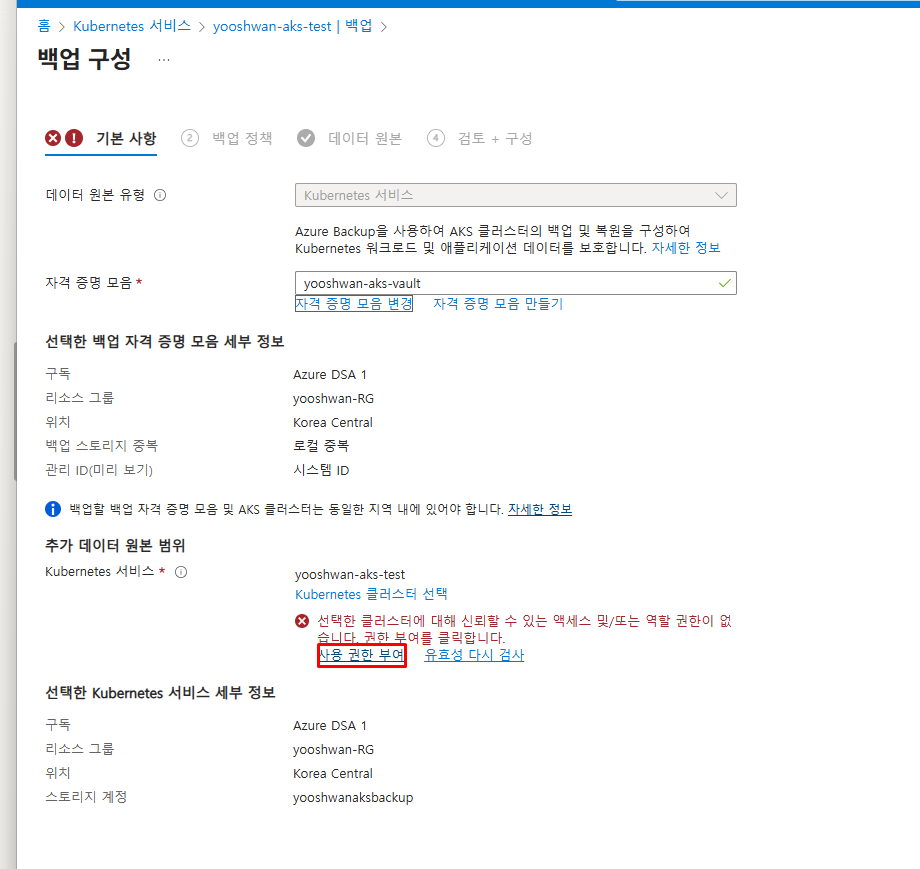The image size is (920, 869).
Task: Open 자세한 정보 link in region notice
Action: [540, 509]
